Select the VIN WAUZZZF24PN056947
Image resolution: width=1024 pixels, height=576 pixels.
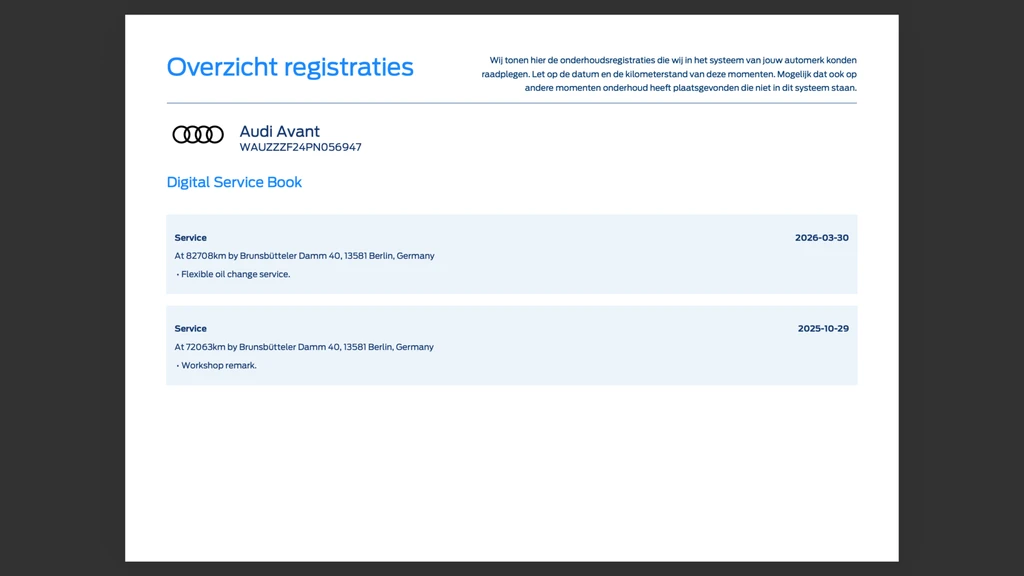pyautogui.click(x=300, y=148)
